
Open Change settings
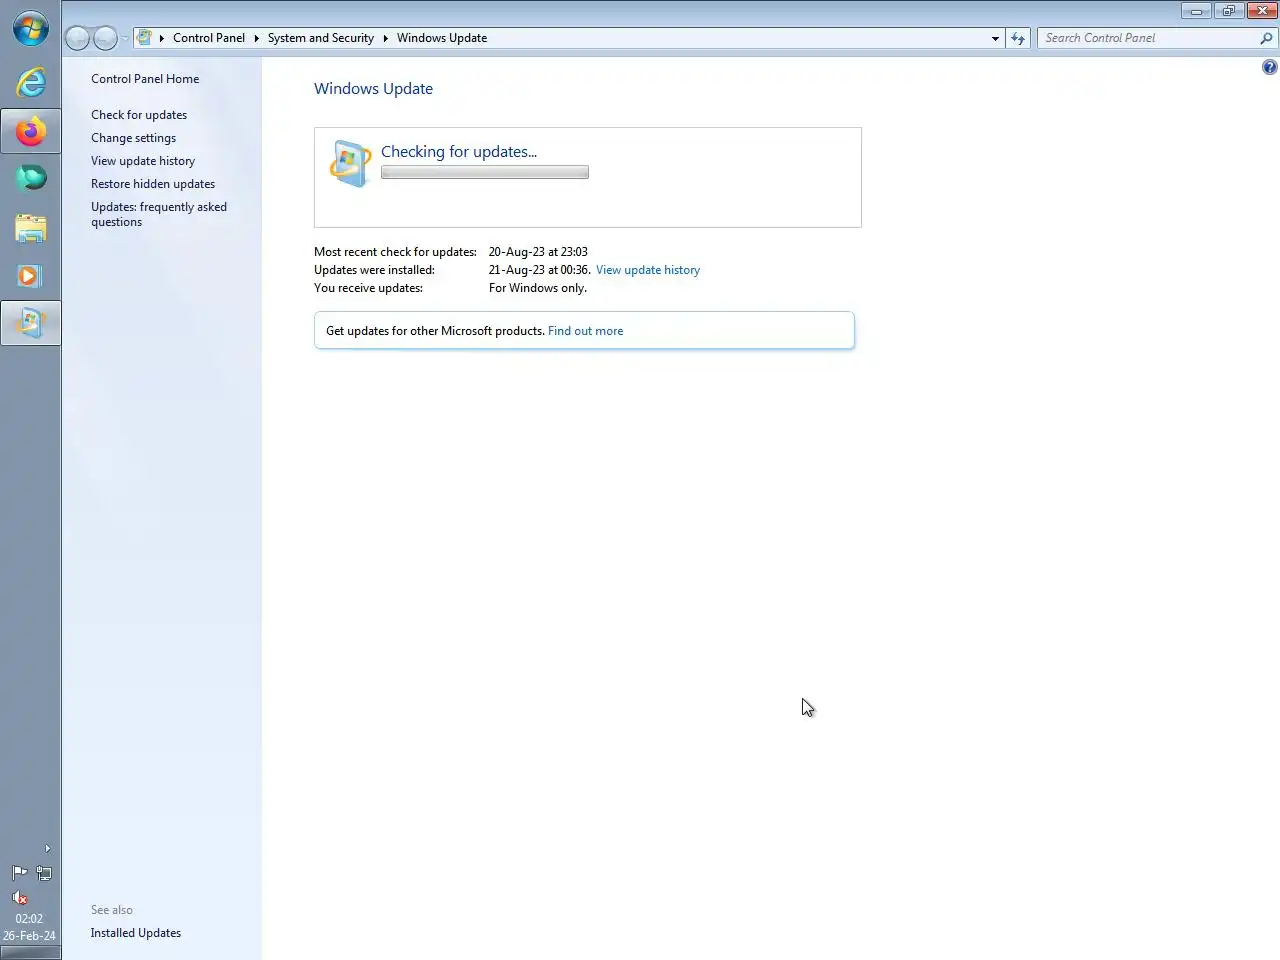click(x=133, y=138)
